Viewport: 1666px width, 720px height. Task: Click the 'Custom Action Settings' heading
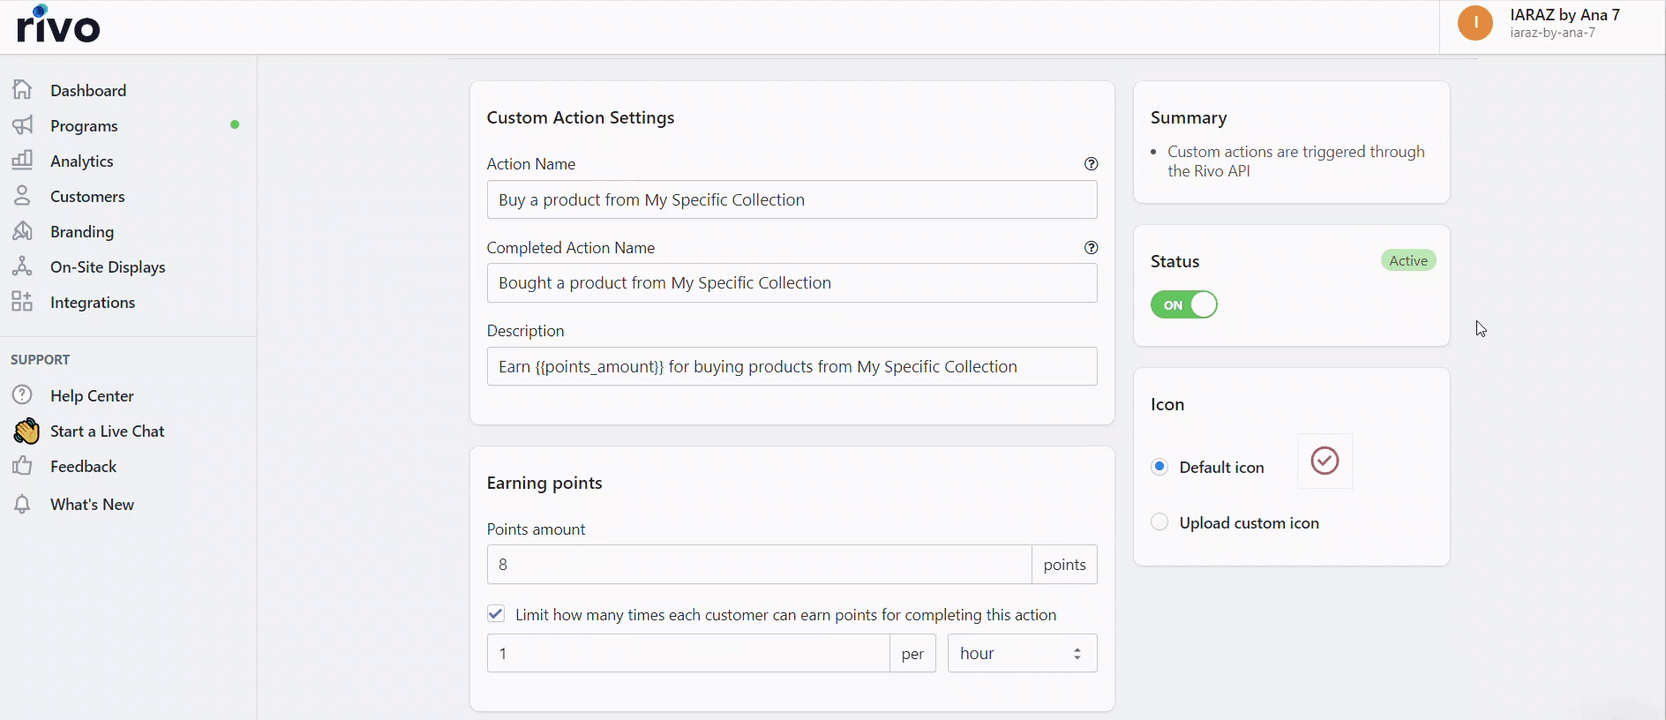click(x=580, y=117)
